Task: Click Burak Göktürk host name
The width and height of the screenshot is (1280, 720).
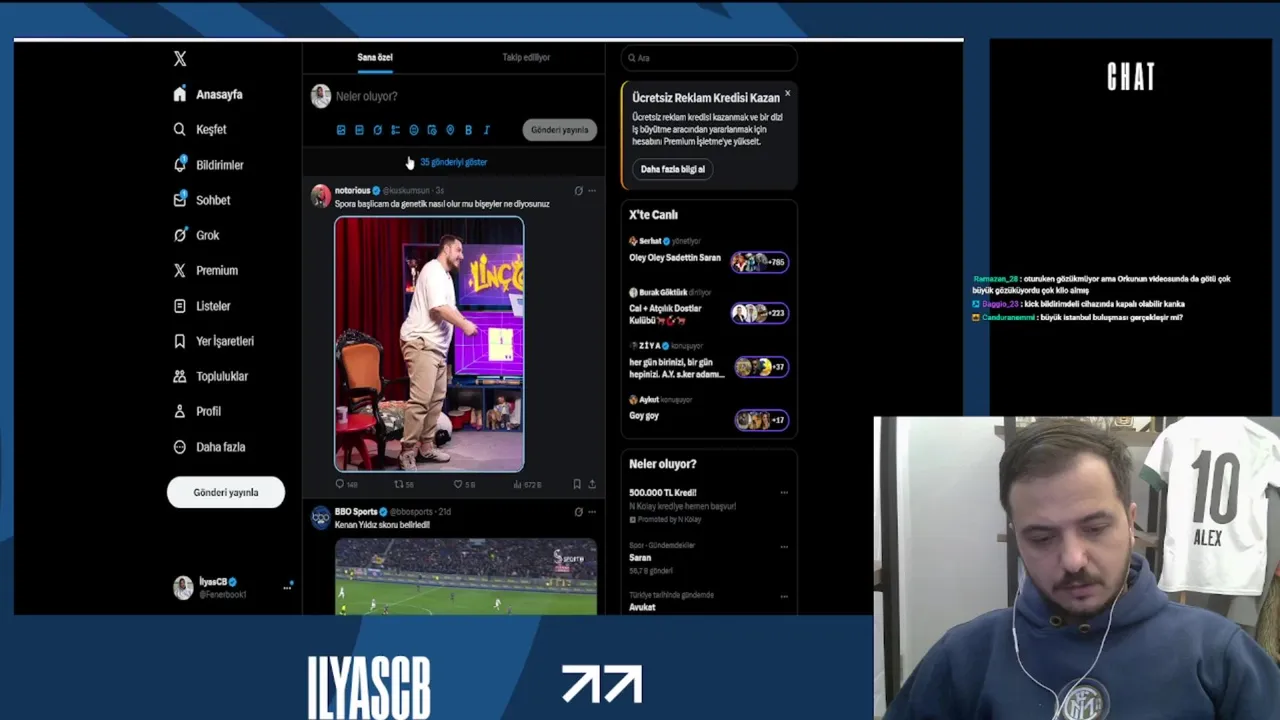Action: pos(662,292)
